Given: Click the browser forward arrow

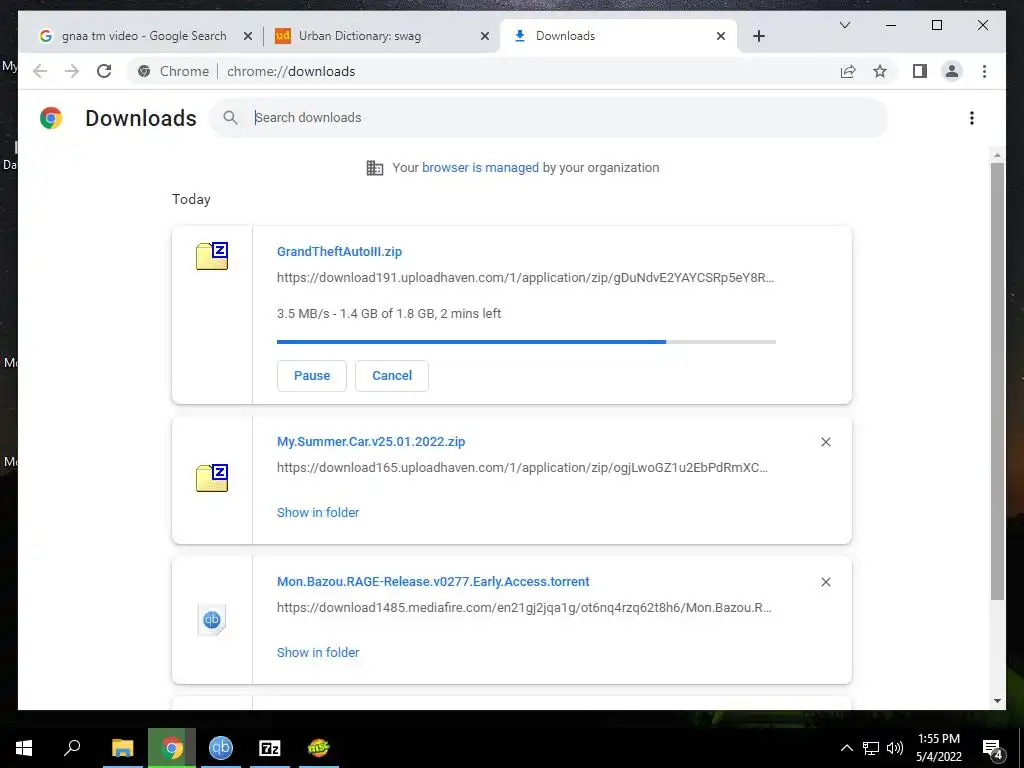Looking at the screenshot, I should click(72, 71).
